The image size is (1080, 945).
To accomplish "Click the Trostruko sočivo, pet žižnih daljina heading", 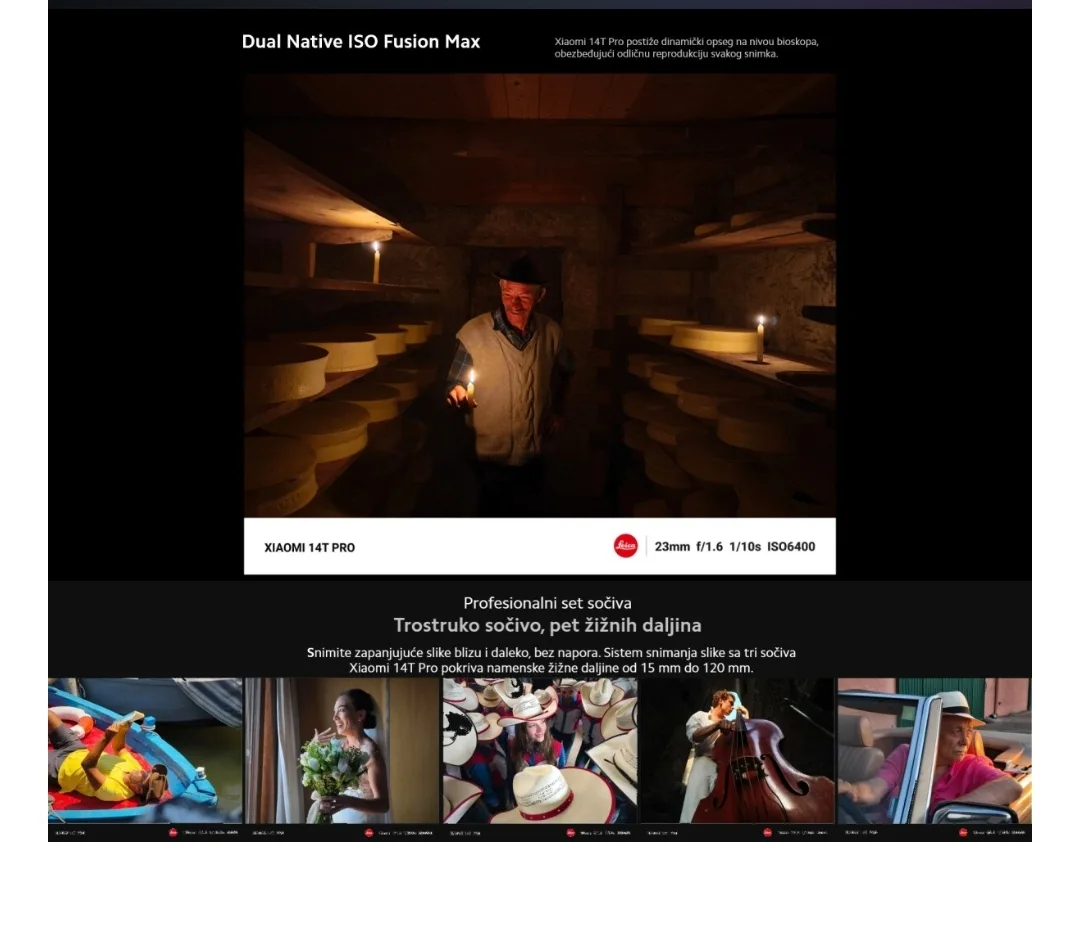I will pyautogui.click(x=547, y=626).
